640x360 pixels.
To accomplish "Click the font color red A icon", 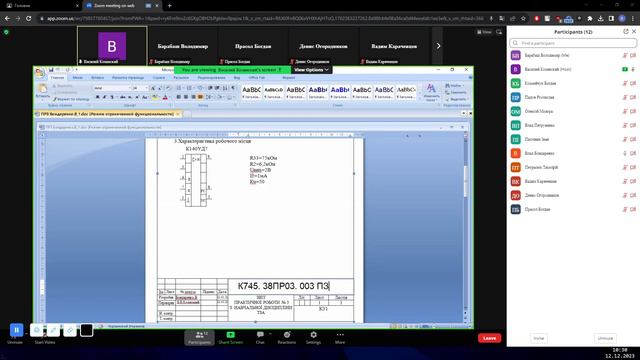I will [165, 97].
